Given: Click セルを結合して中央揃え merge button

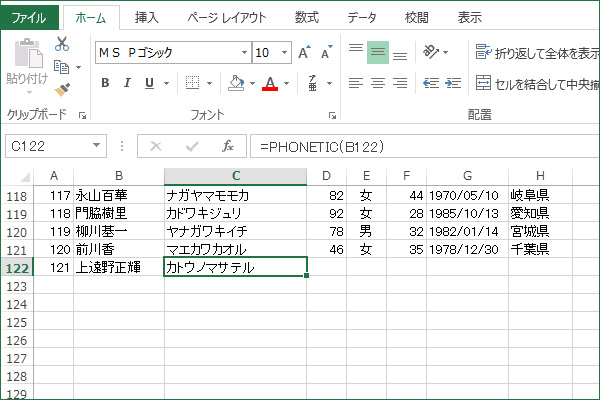Looking at the screenshot, I should 537,83.
